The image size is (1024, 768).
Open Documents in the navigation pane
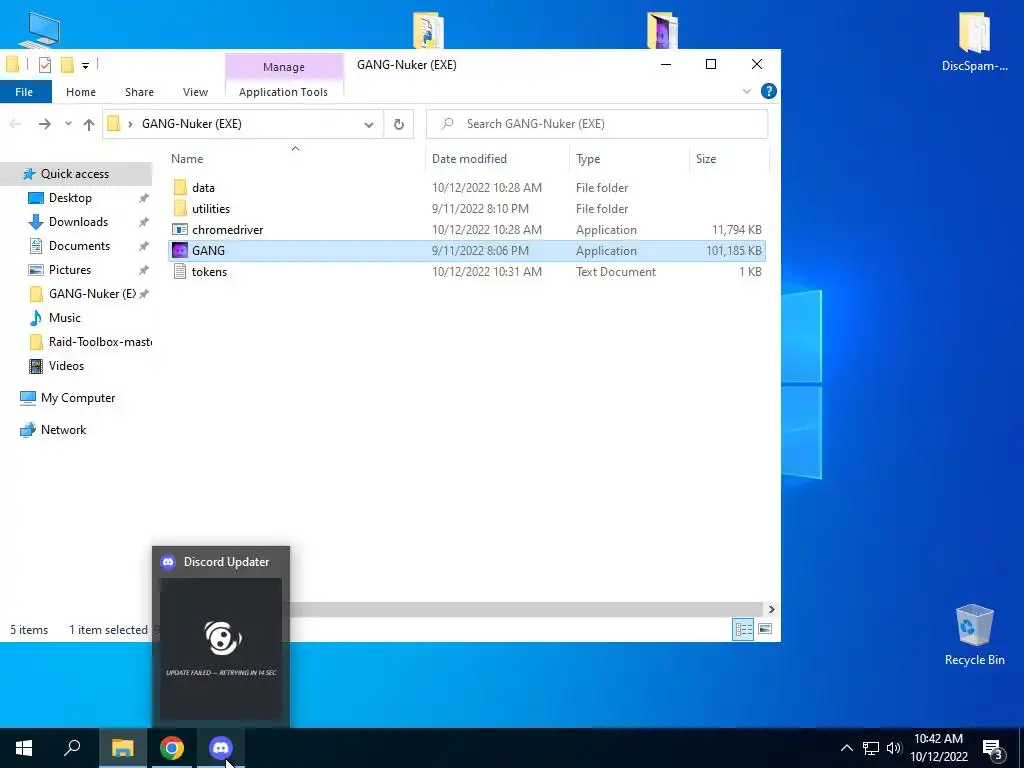tap(80, 246)
